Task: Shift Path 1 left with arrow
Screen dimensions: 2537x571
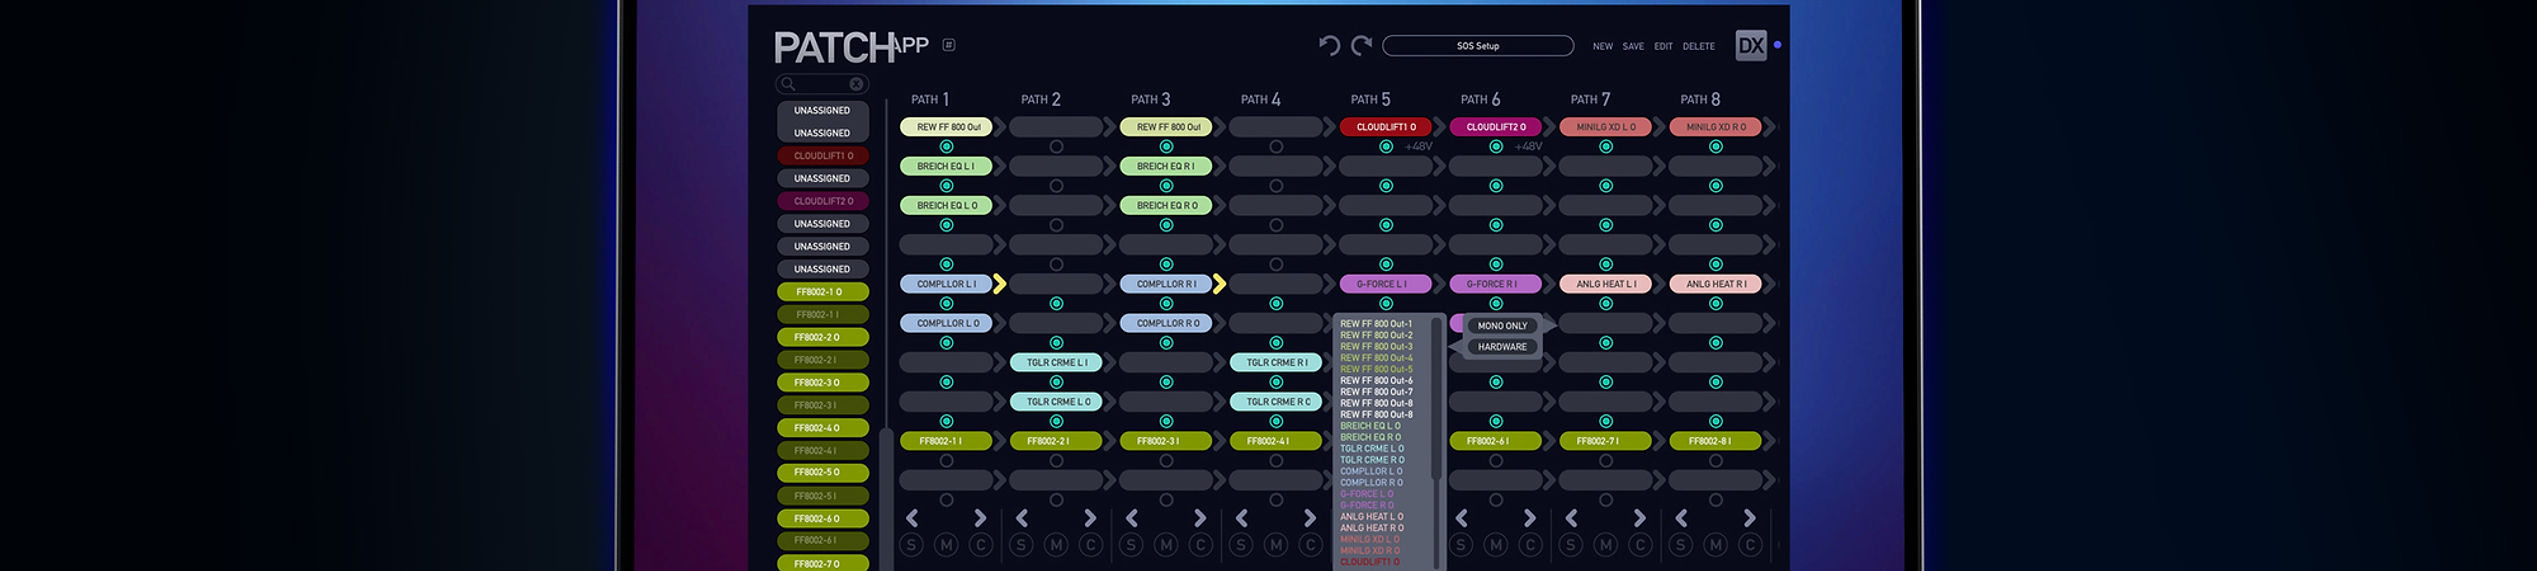Action: click(x=912, y=518)
